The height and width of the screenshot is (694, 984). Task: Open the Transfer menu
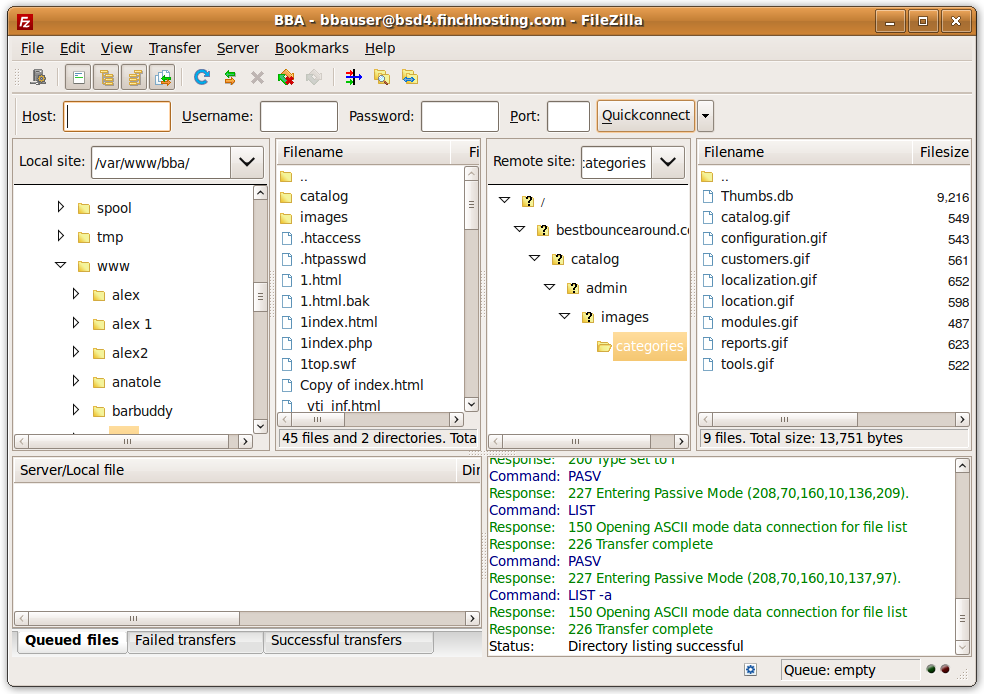[x=174, y=48]
